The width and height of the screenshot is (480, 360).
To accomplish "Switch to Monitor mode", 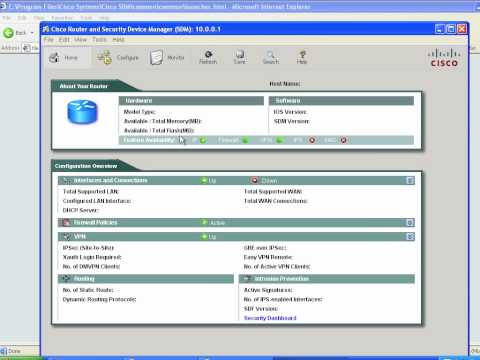I will coord(167,57).
